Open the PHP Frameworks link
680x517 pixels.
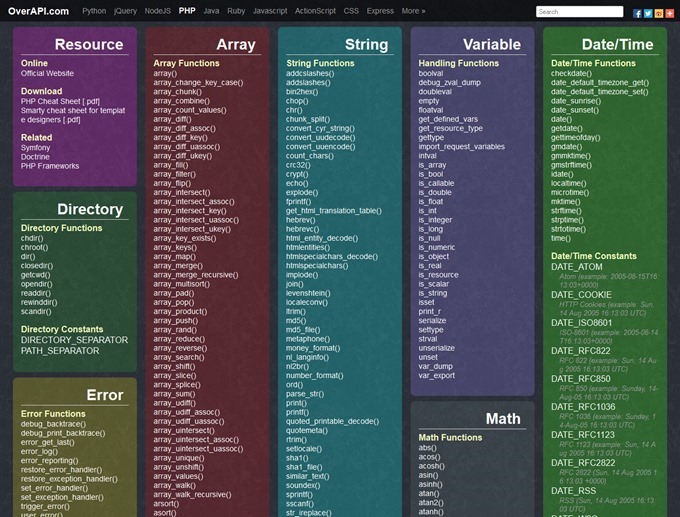50,166
